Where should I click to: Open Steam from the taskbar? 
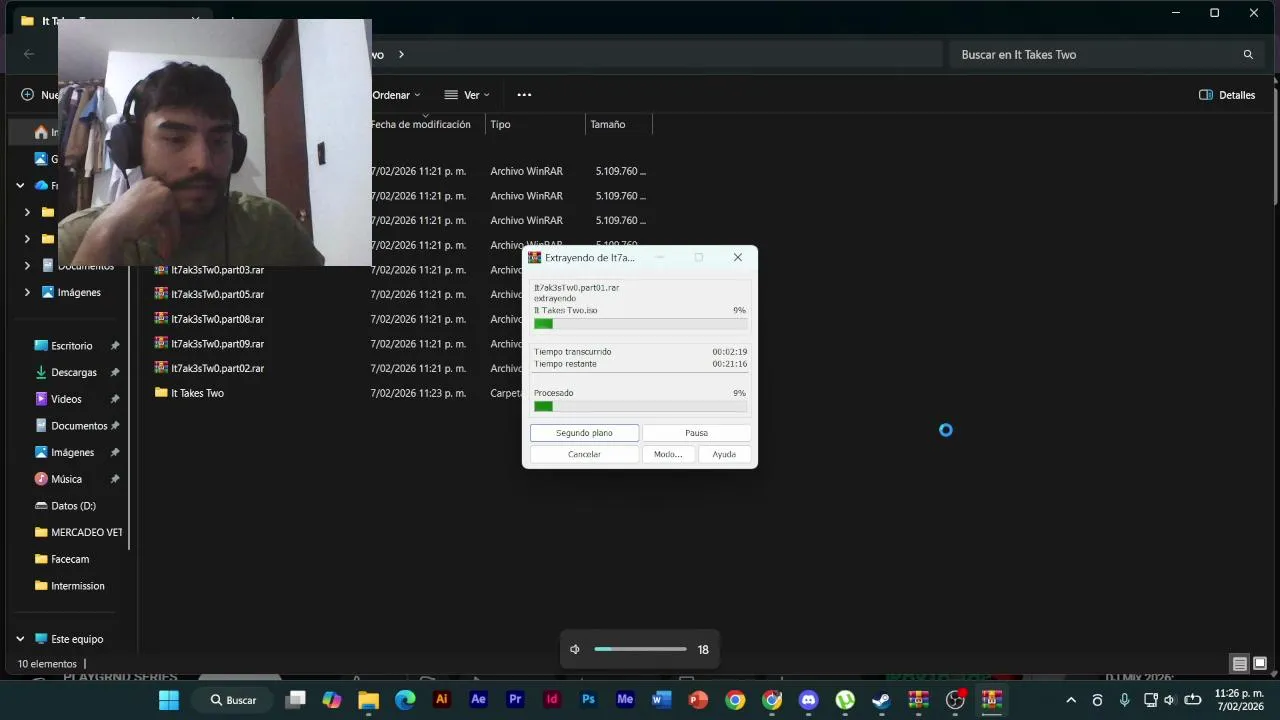[881, 700]
